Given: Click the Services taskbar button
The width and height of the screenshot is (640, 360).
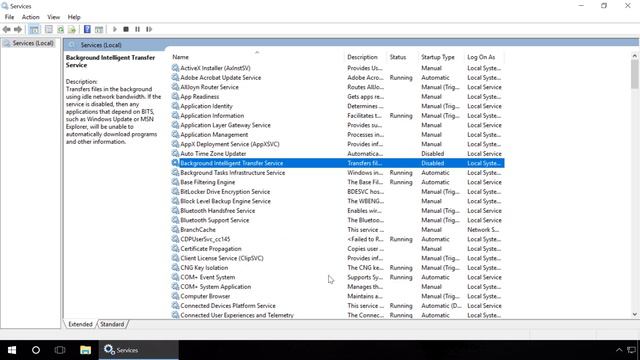Looking at the screenshot, I should point(138,350).
